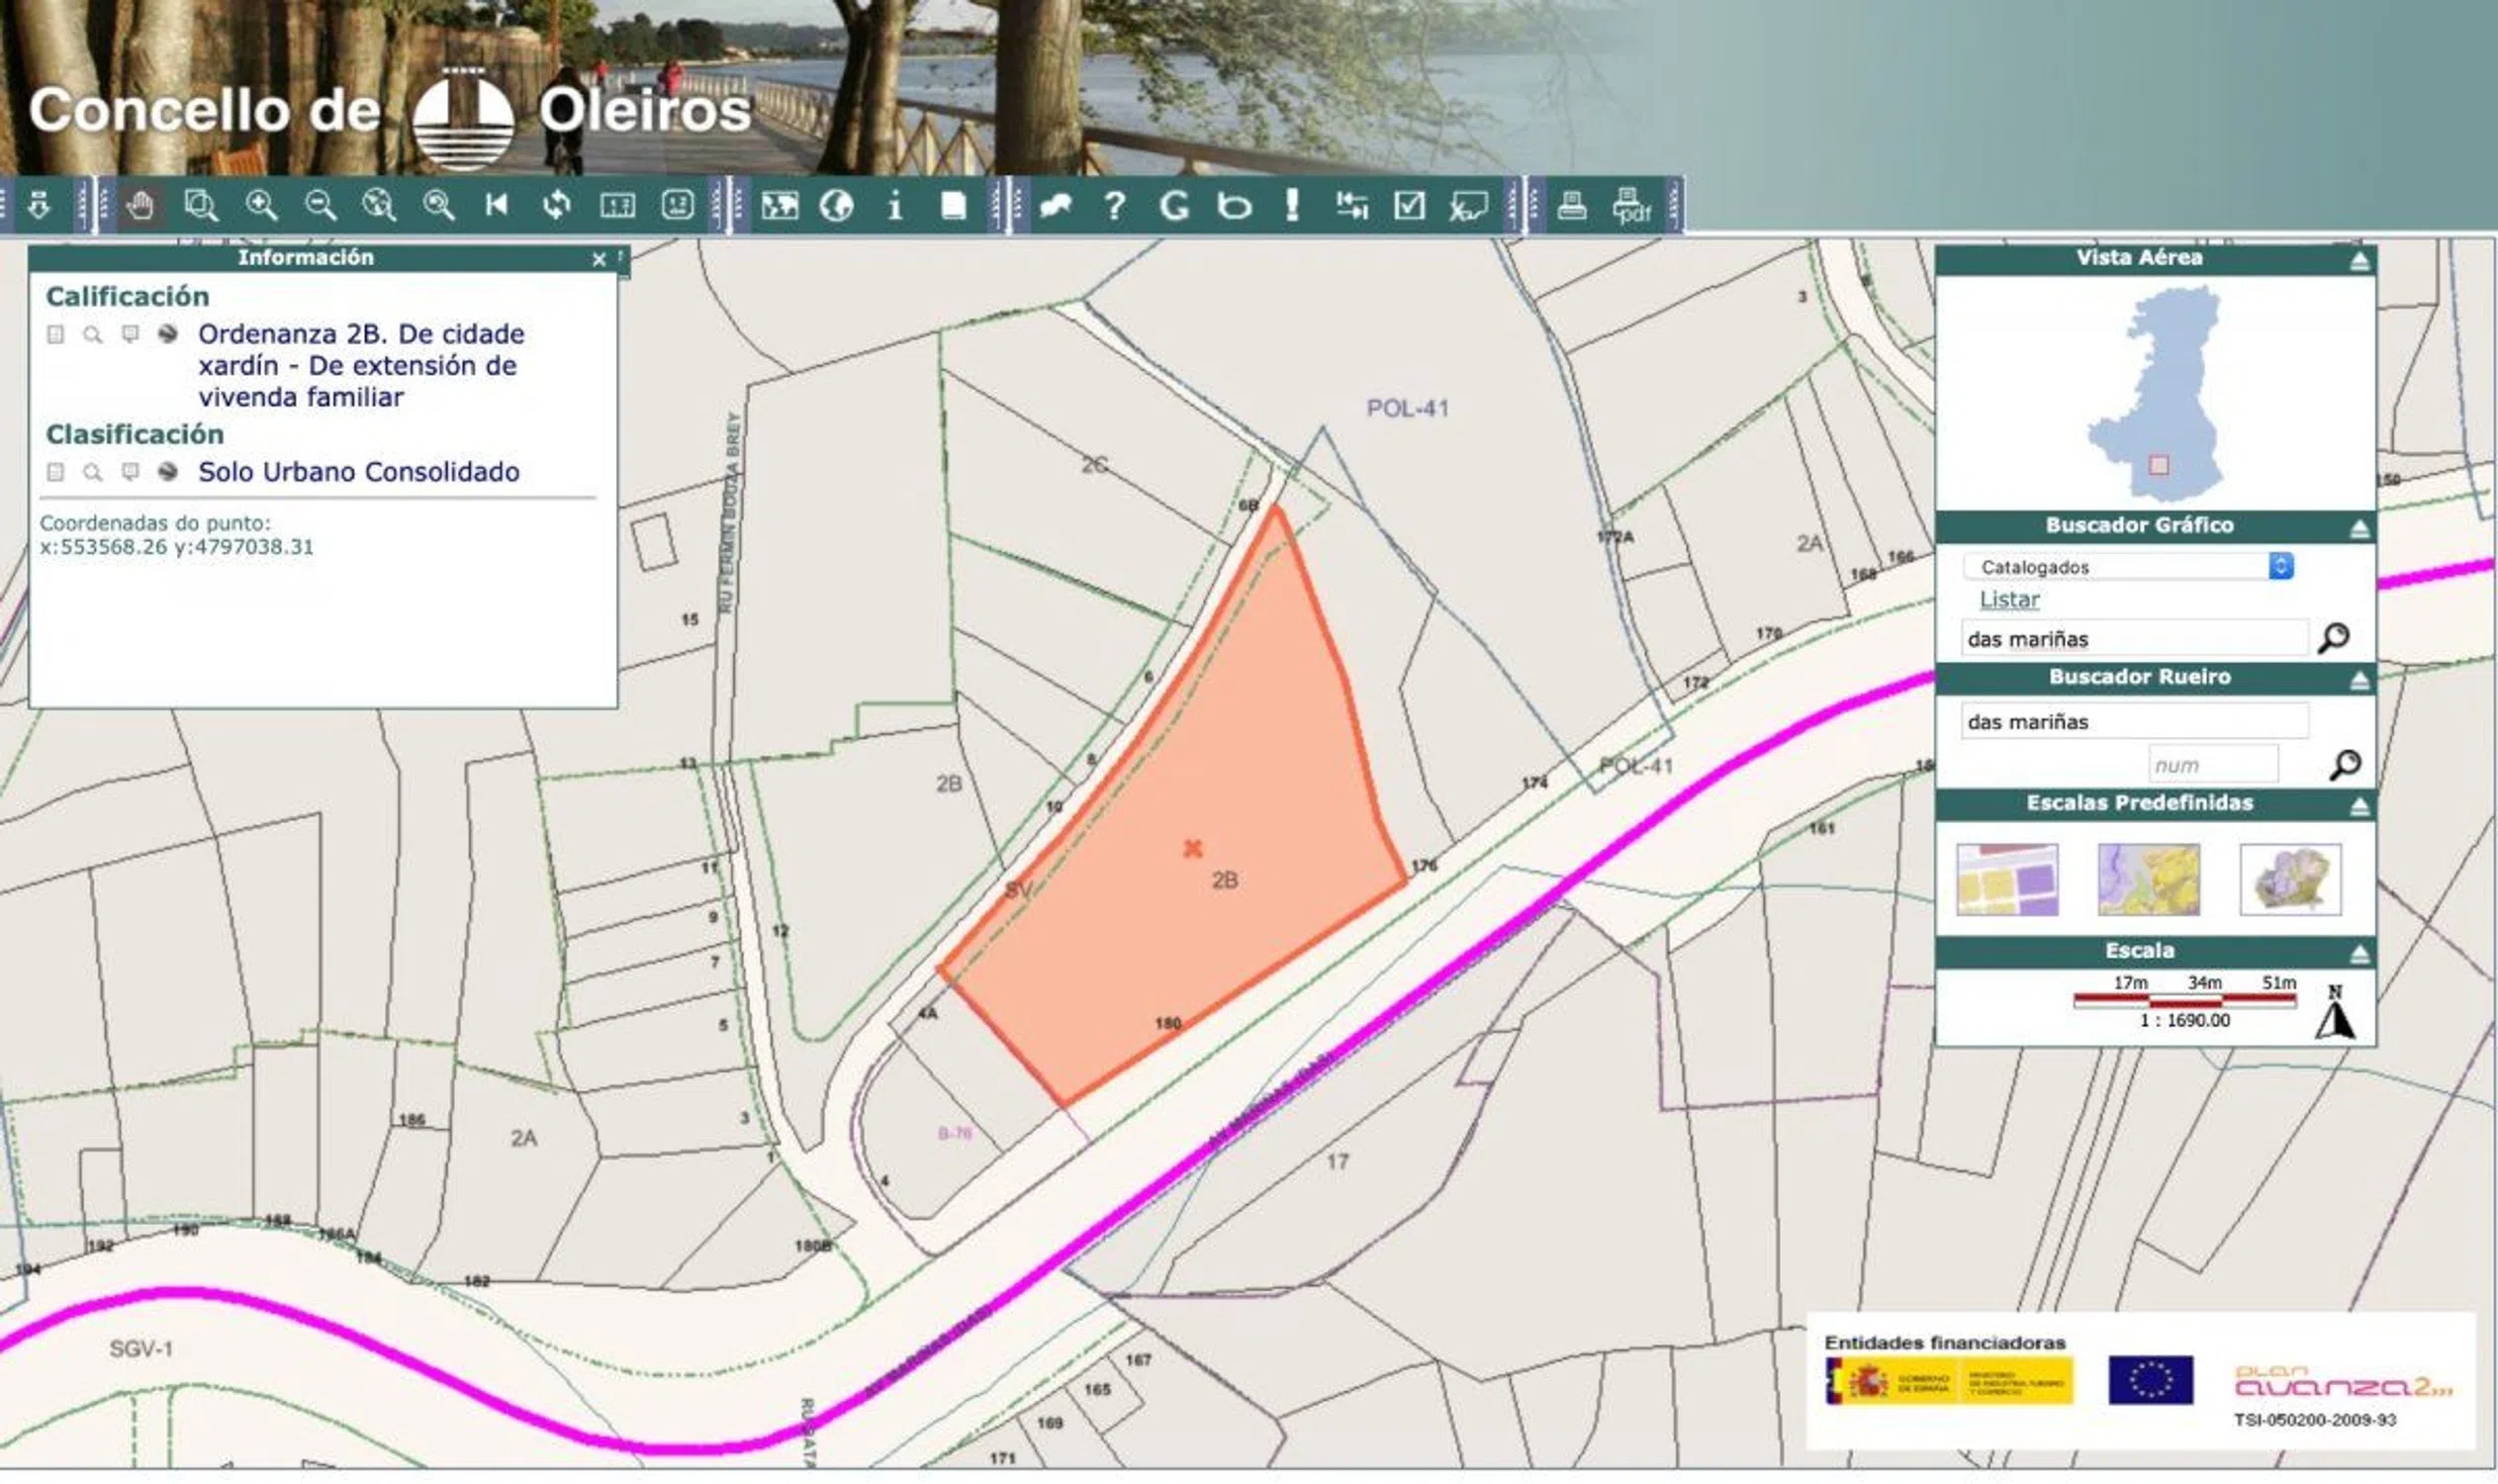Activate the information 'i' tool
The image size is (2498, 1484).
click(x=895, y=206)
